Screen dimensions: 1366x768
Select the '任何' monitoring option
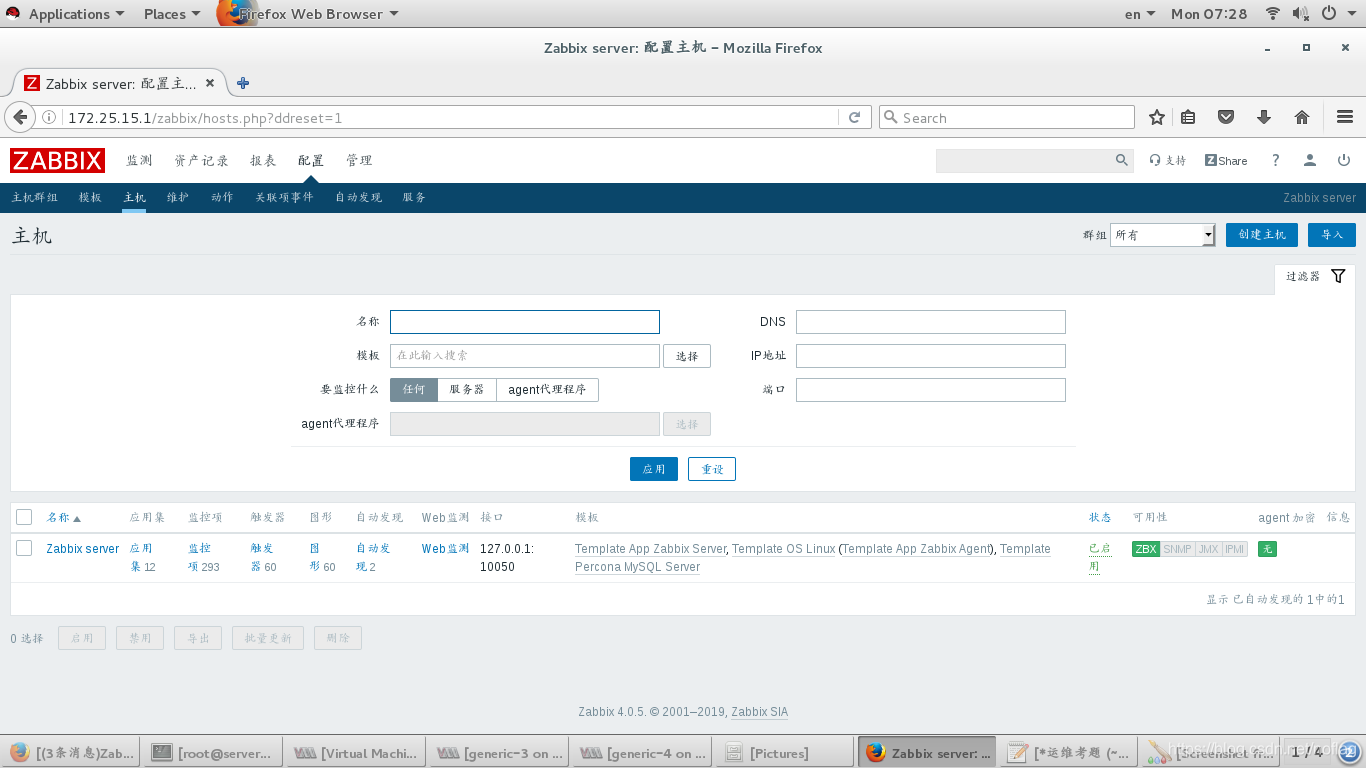[414, 390]
